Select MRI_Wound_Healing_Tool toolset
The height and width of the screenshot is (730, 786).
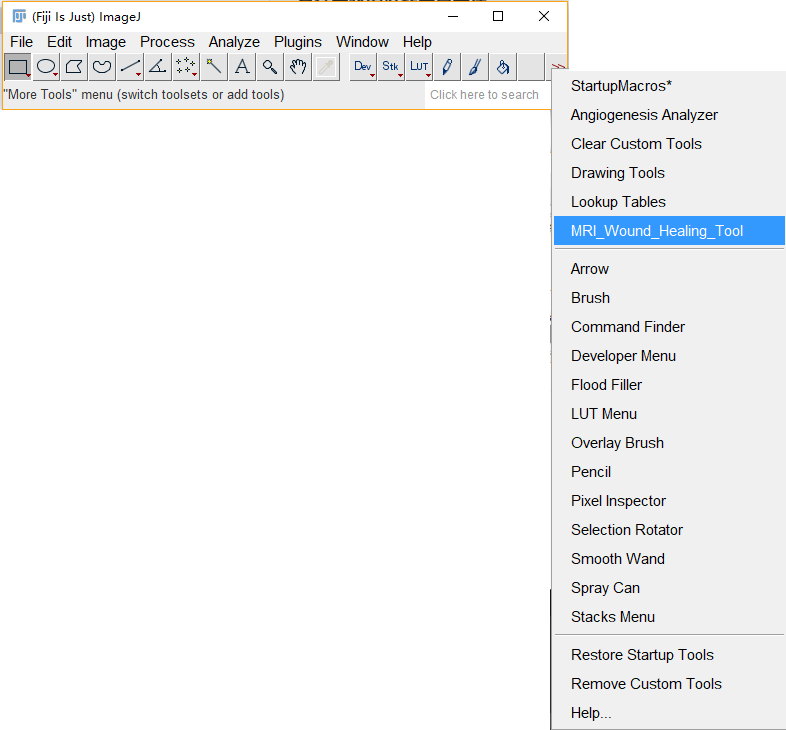669,231
